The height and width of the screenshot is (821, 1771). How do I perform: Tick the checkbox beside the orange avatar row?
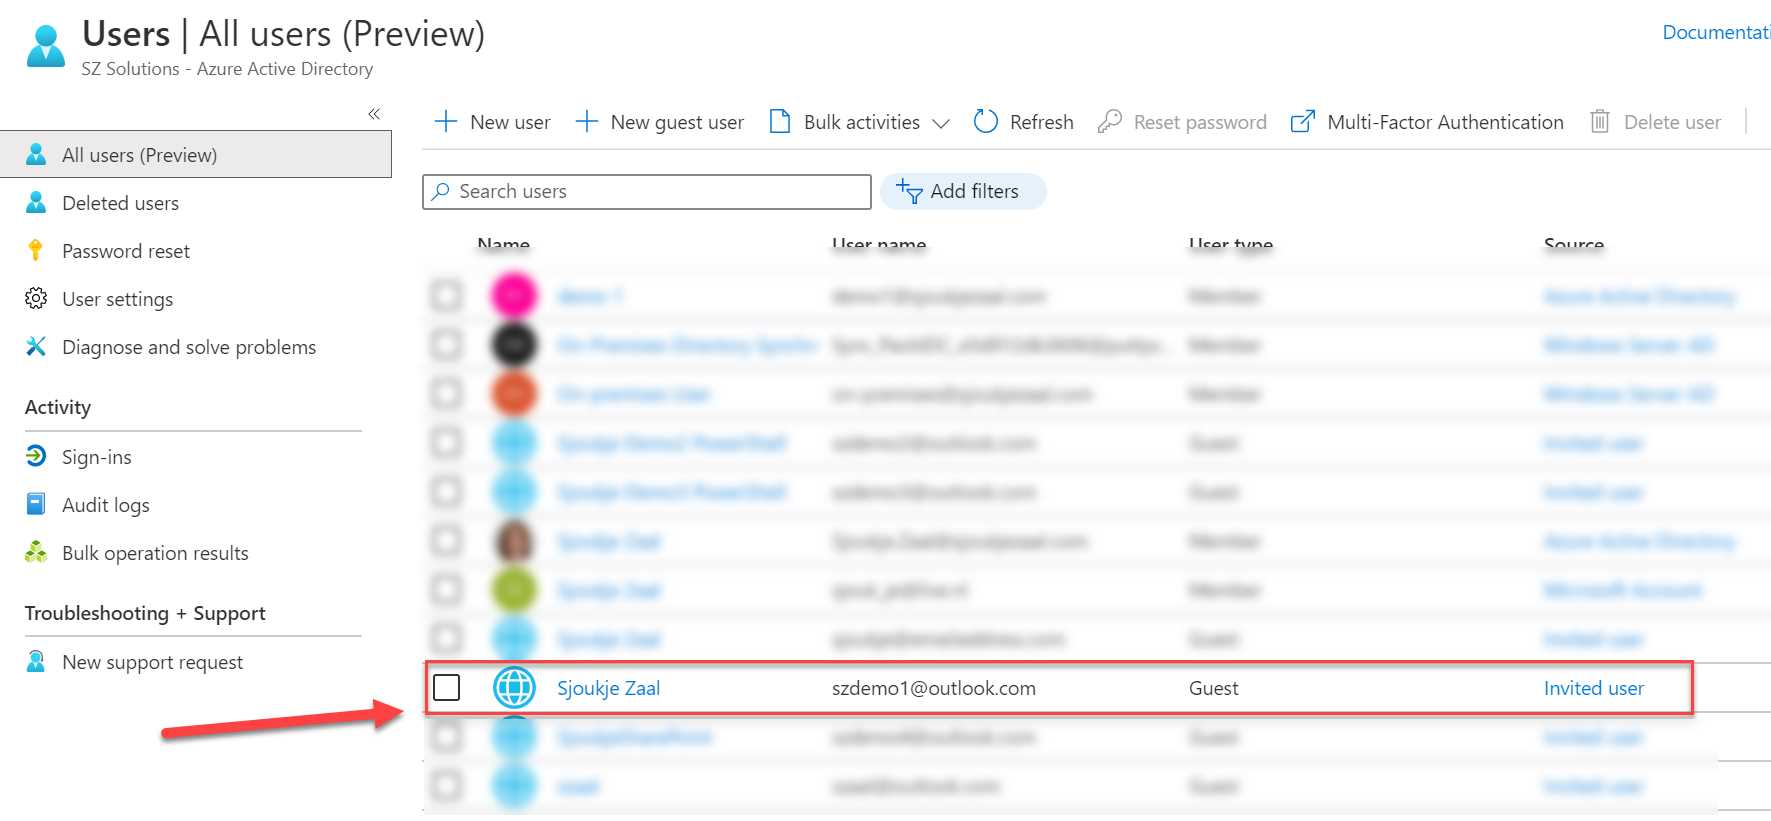click(447, 394)
